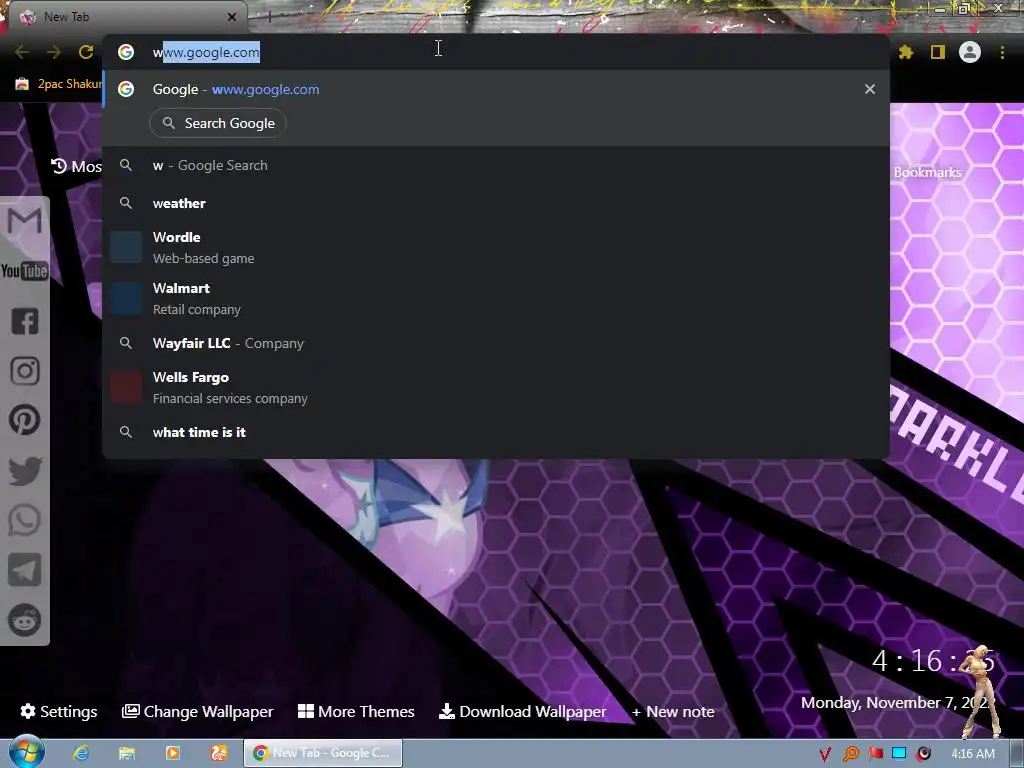Viewport: 1024px width, 768px height.
Task: Close the New Tab tab
Action: (232, 17)
